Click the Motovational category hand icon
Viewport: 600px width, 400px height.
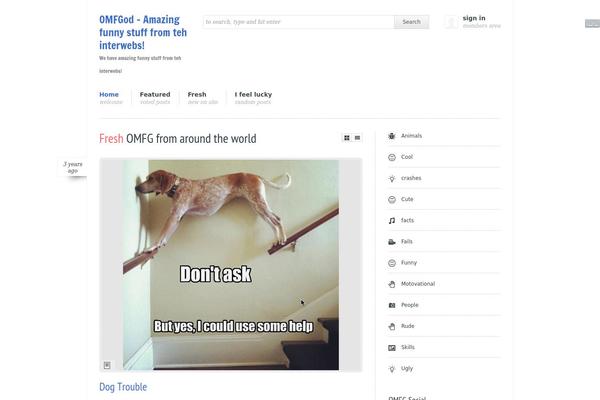[x=392, y=284]
